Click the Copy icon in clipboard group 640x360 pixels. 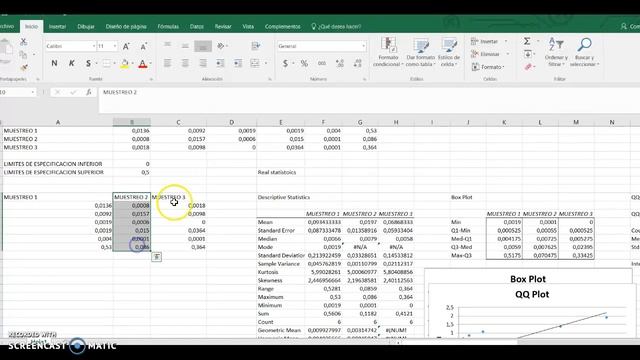pyautogui.click(x=23, y=54)
